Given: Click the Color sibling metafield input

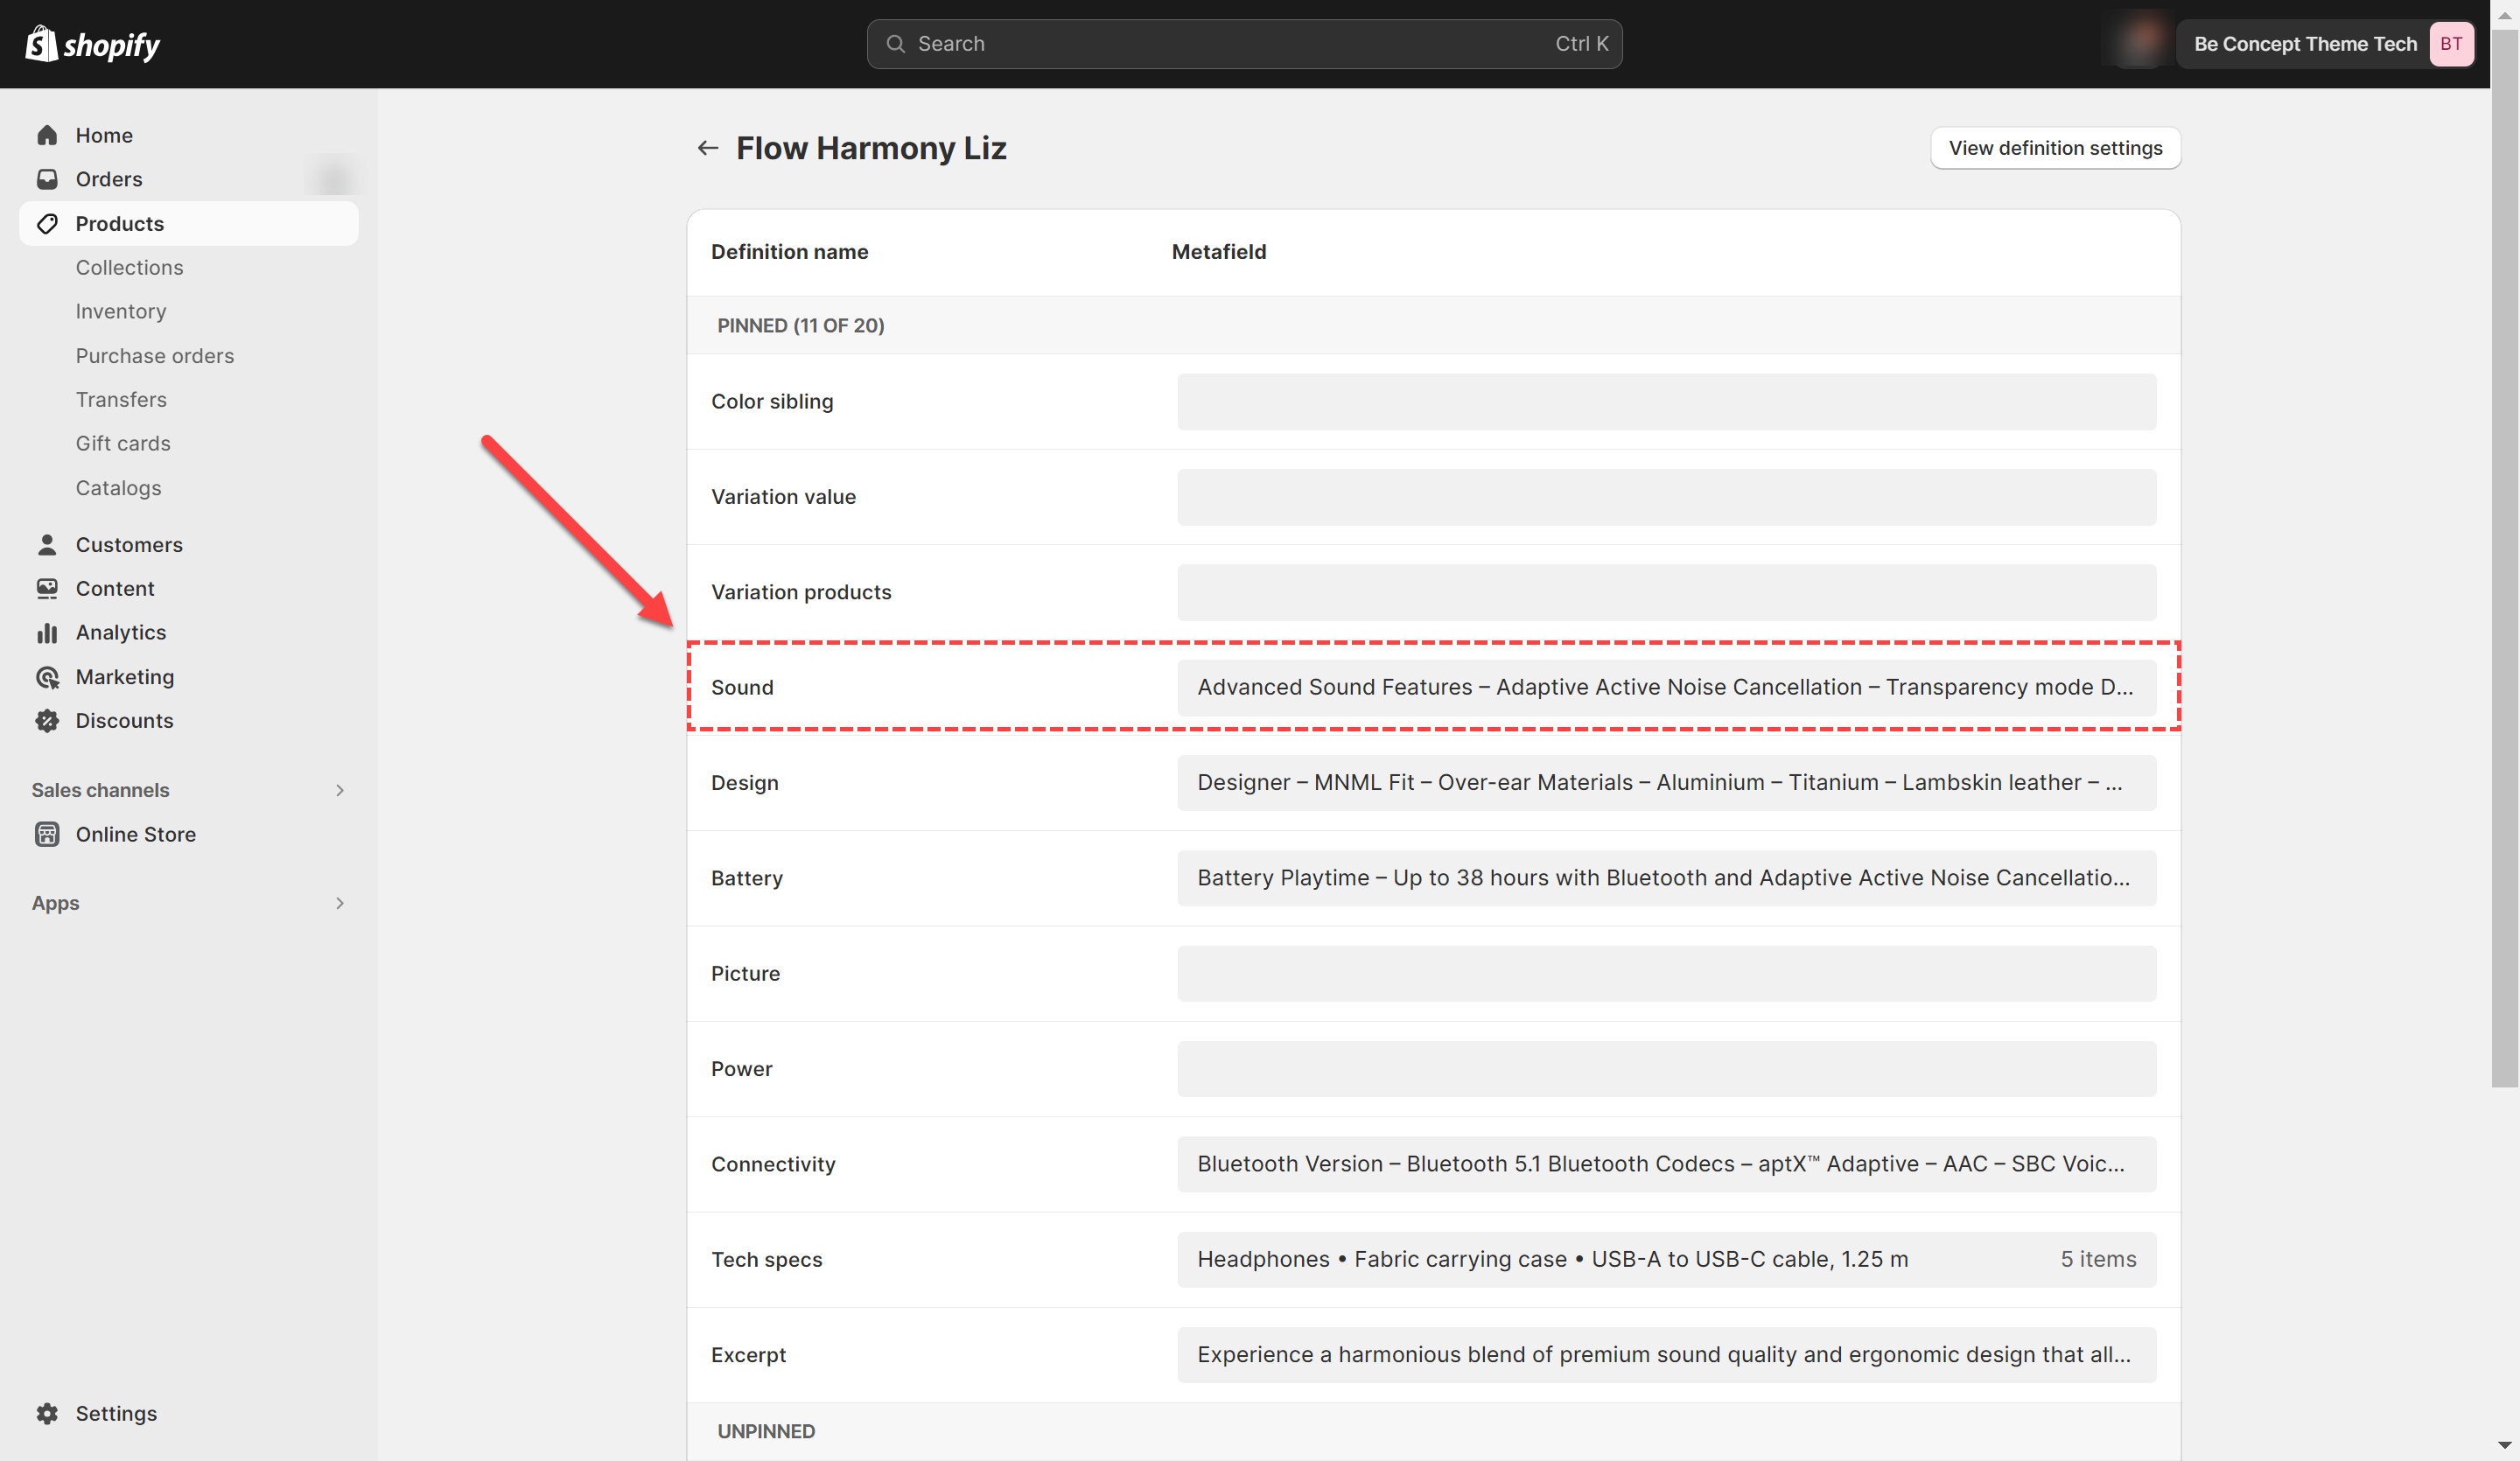Looking at the screenshot, I should tap(1666, 402).
